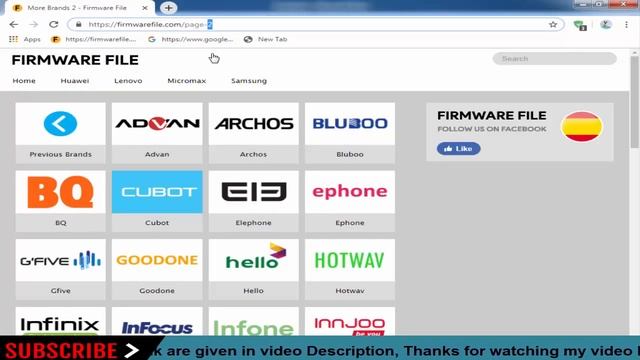Open the Chrome profile avatar
The image size is (640, 360).
coord(606,24)
